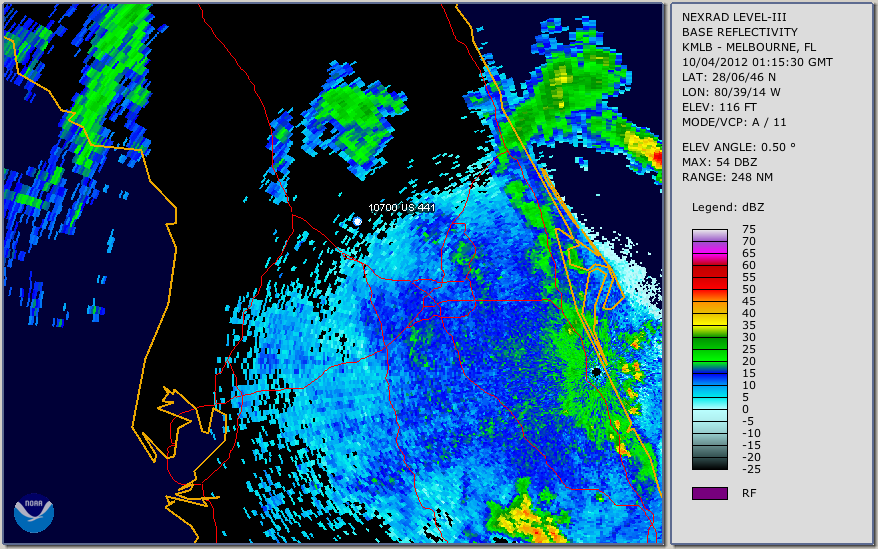The image size is (878, 549).
Task: Click the legend value 35
Action: tap(749, 325)
